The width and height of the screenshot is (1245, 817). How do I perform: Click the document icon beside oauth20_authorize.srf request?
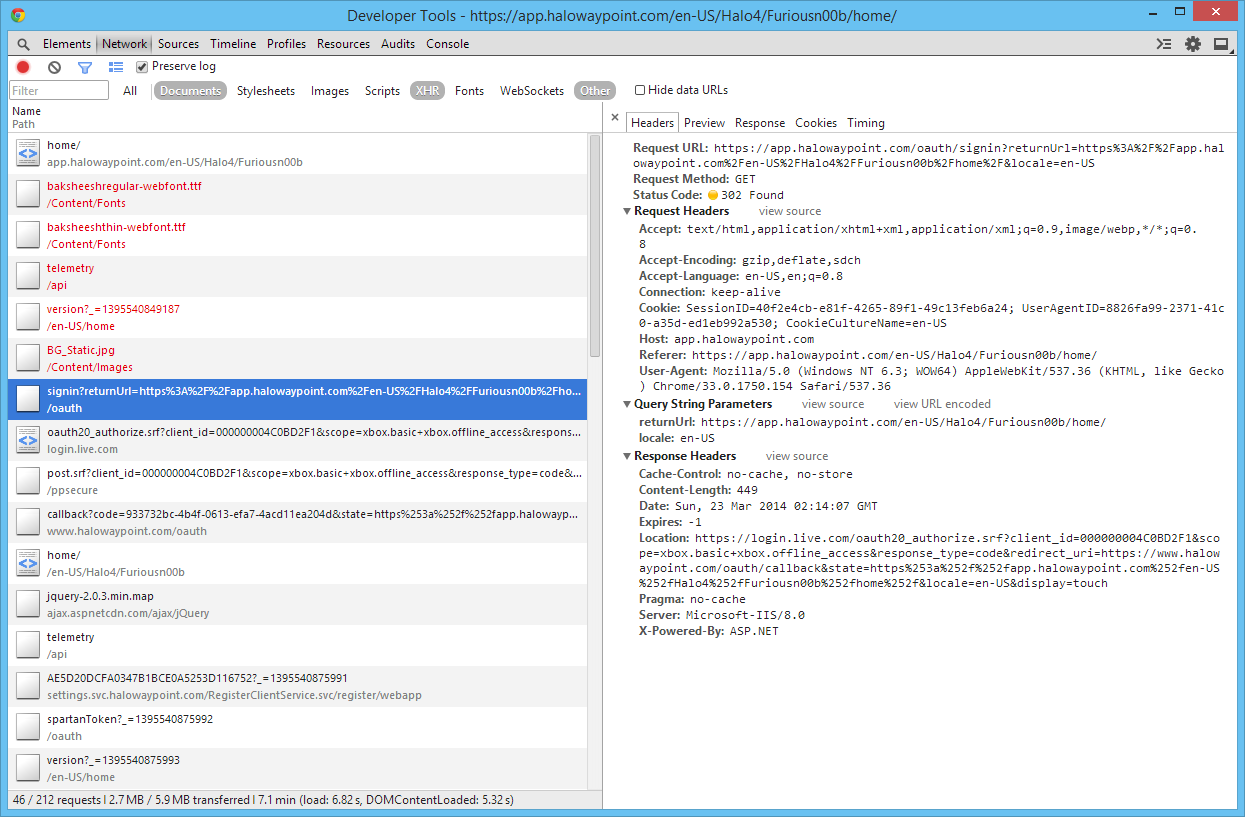pos(28,440)
